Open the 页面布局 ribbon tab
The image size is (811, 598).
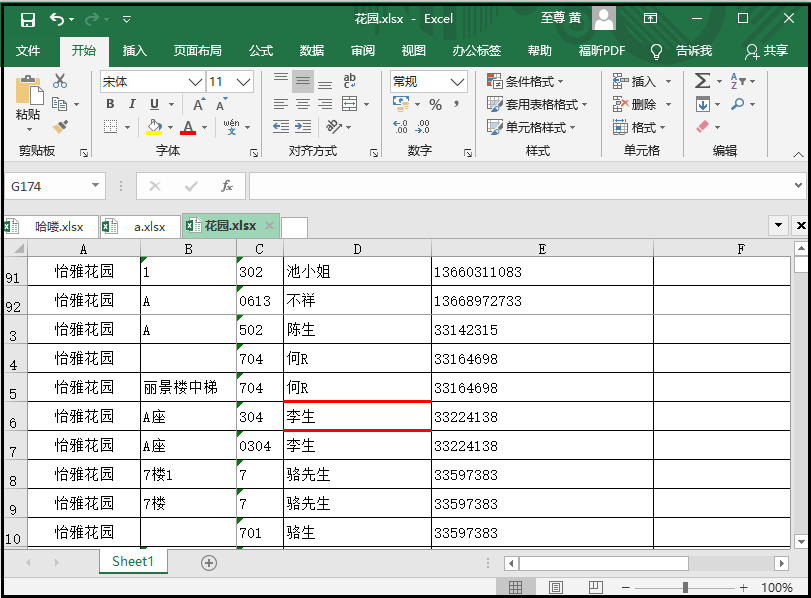point(197,51)
